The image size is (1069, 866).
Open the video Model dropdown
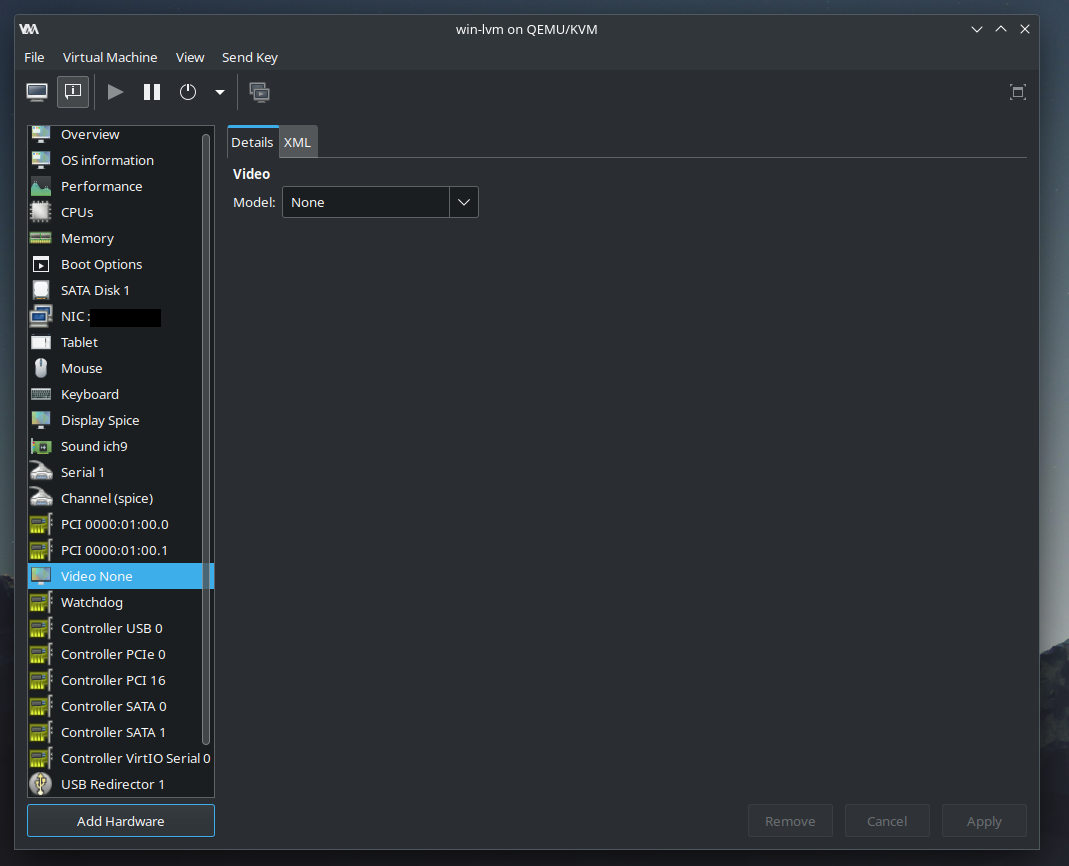tap(380, 203)
